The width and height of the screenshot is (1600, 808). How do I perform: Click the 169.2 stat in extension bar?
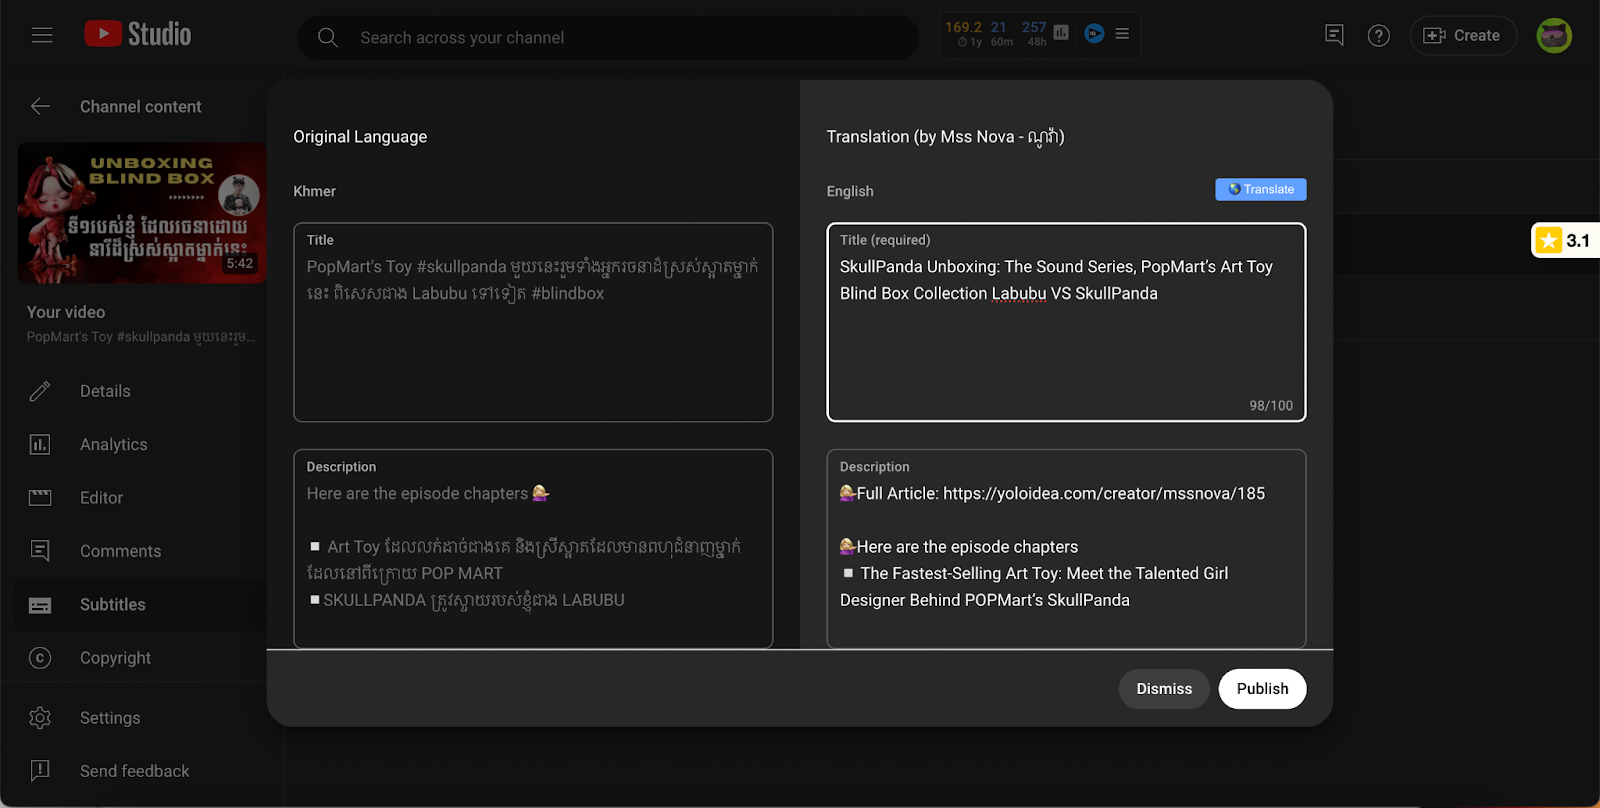963,27
